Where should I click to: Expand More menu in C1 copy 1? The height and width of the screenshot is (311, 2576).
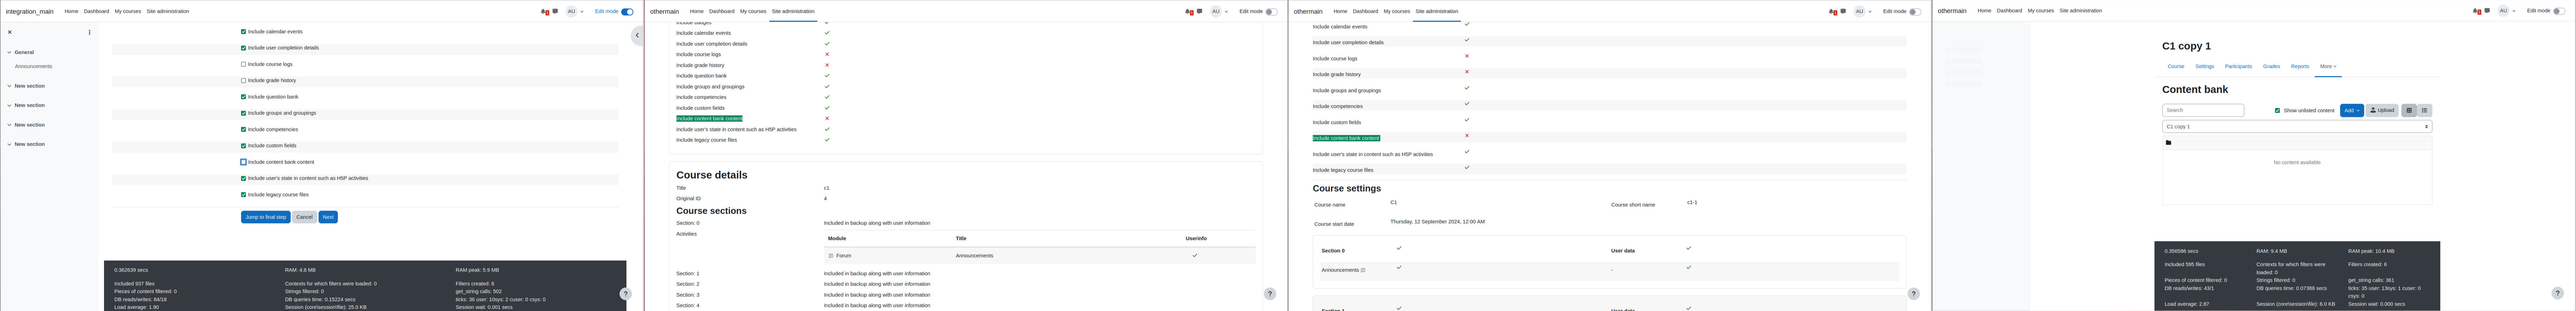tap(2328, 66)
